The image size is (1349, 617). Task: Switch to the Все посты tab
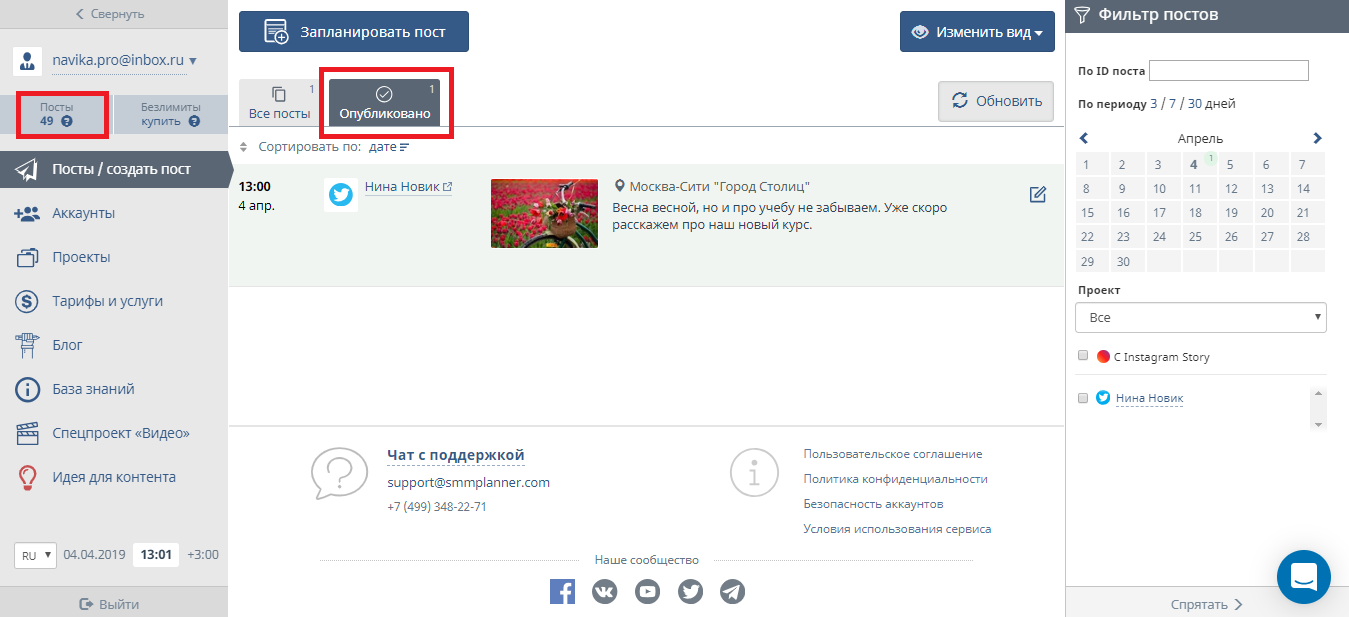278,104
